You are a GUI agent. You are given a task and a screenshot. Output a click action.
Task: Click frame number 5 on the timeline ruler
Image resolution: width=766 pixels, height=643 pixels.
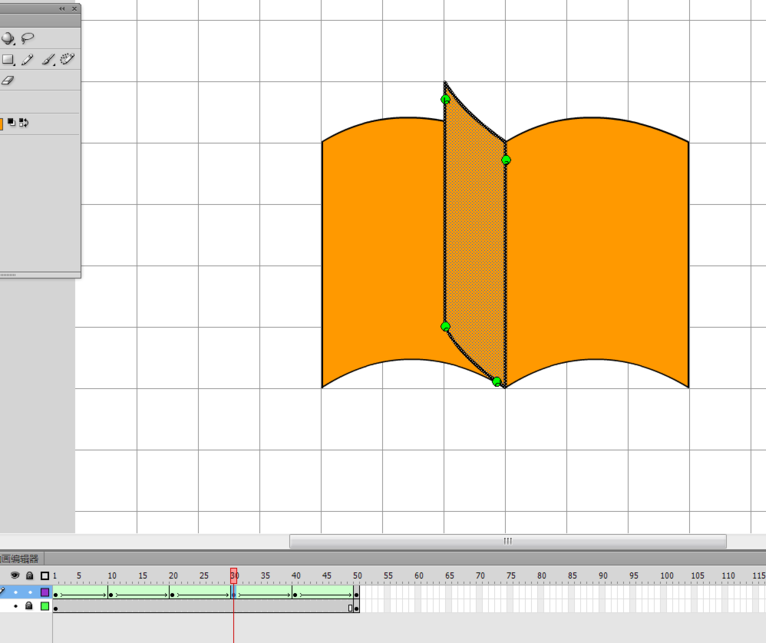[x=79, y=576]
